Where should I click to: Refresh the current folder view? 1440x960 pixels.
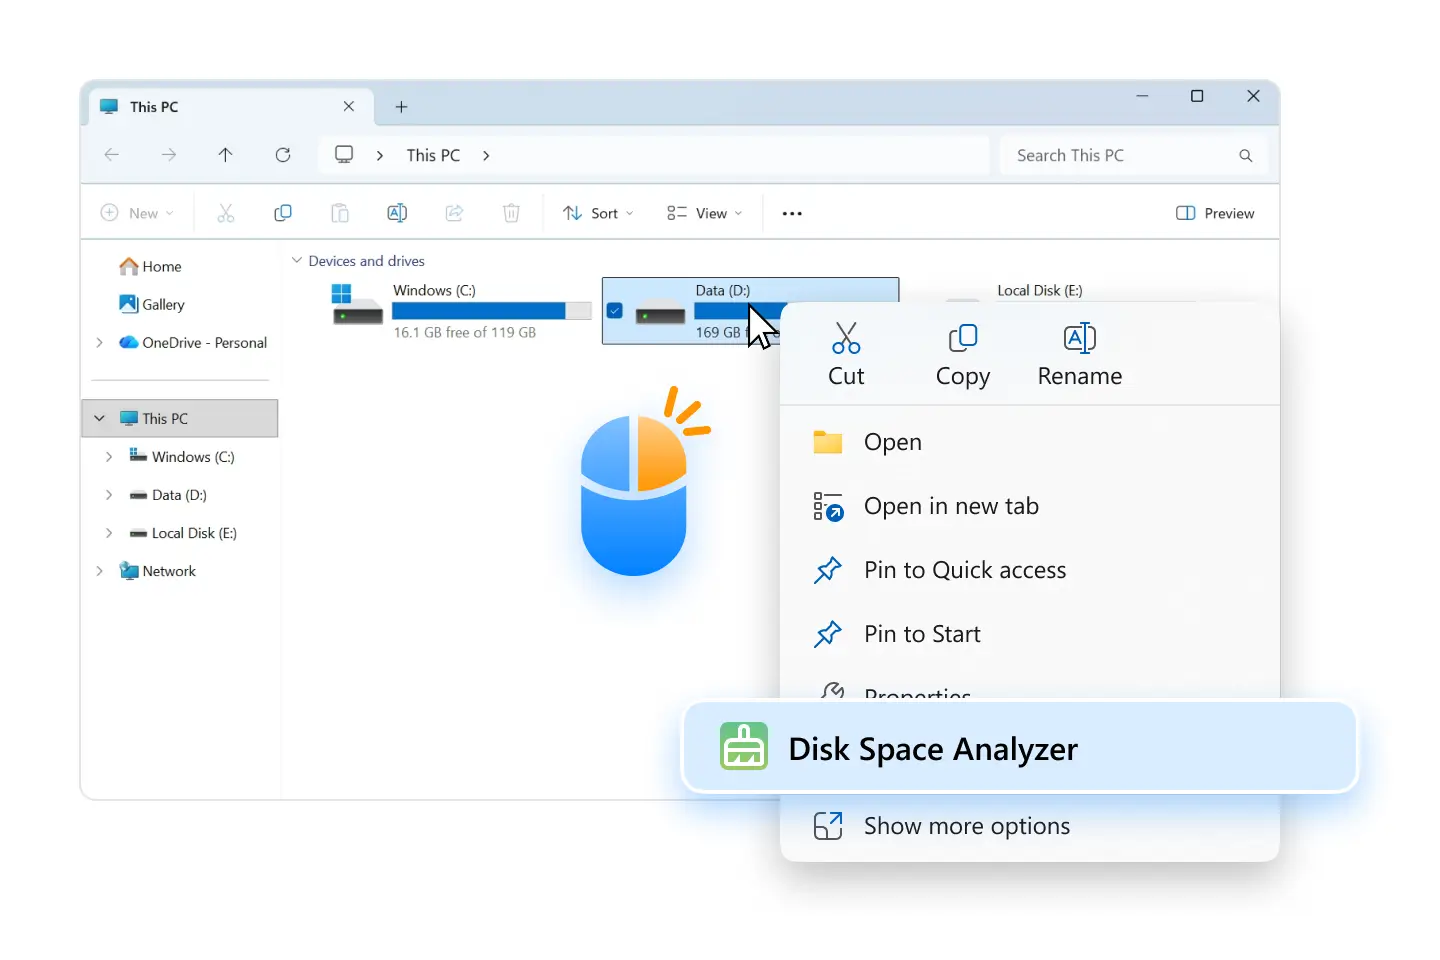[283, 155]
